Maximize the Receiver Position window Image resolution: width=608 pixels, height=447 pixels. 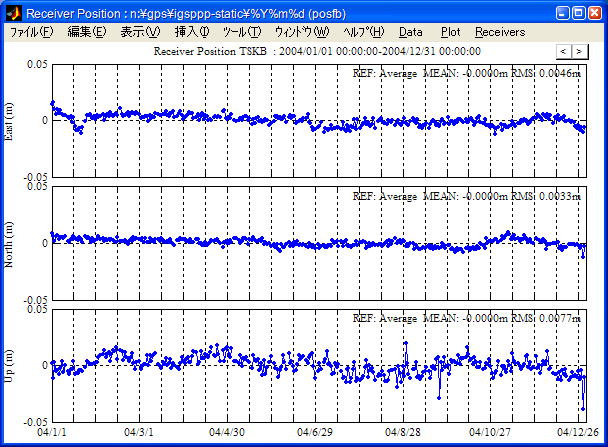coord(578,13)
